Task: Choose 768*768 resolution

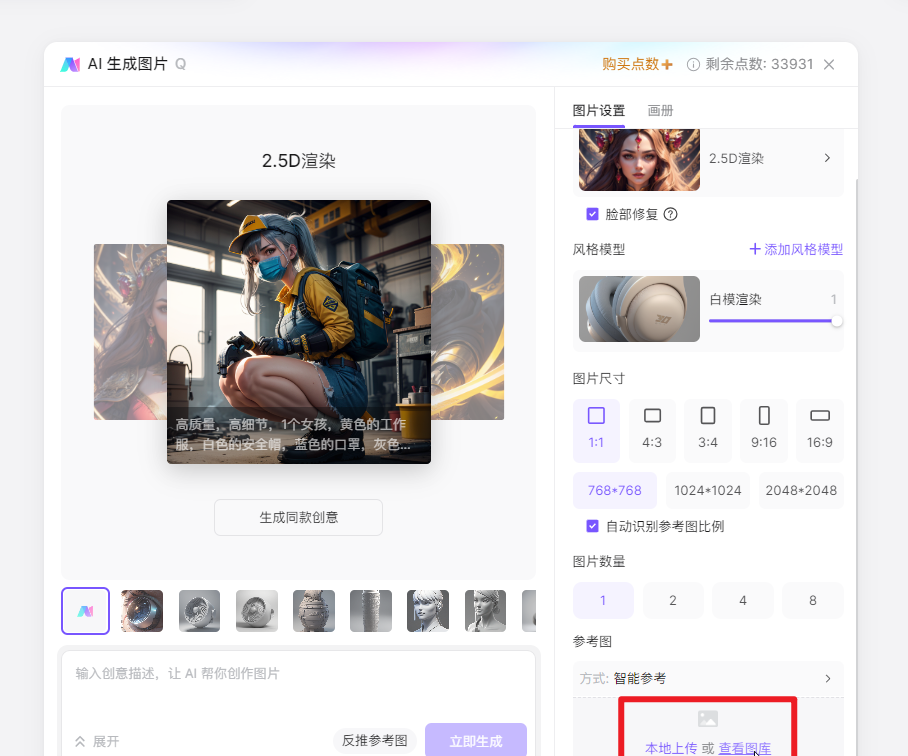Action: [x=615, y=490]
